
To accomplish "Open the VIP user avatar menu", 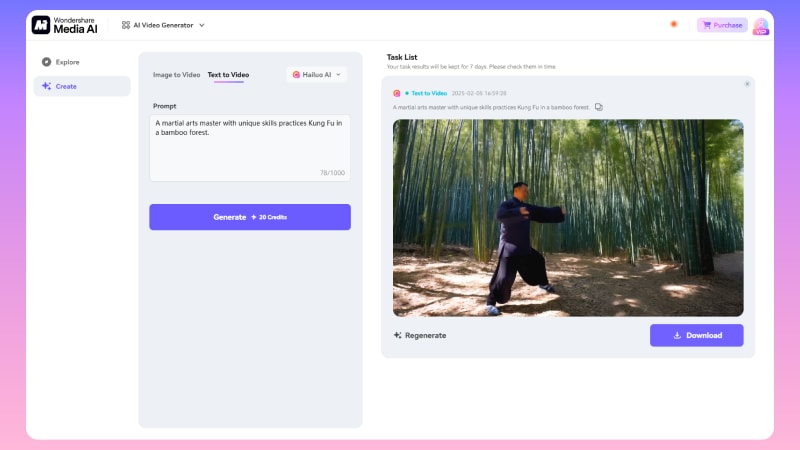I will (760, 26).
